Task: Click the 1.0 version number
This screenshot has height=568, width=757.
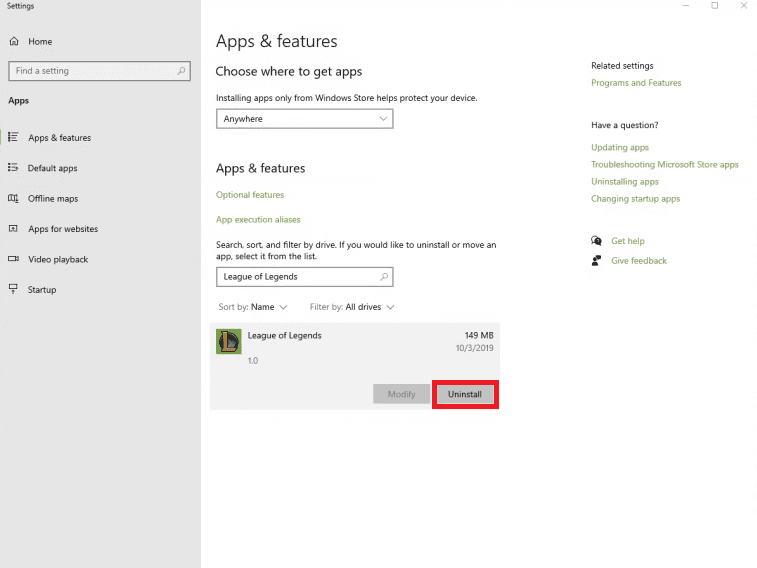Action: coord(253,360)
